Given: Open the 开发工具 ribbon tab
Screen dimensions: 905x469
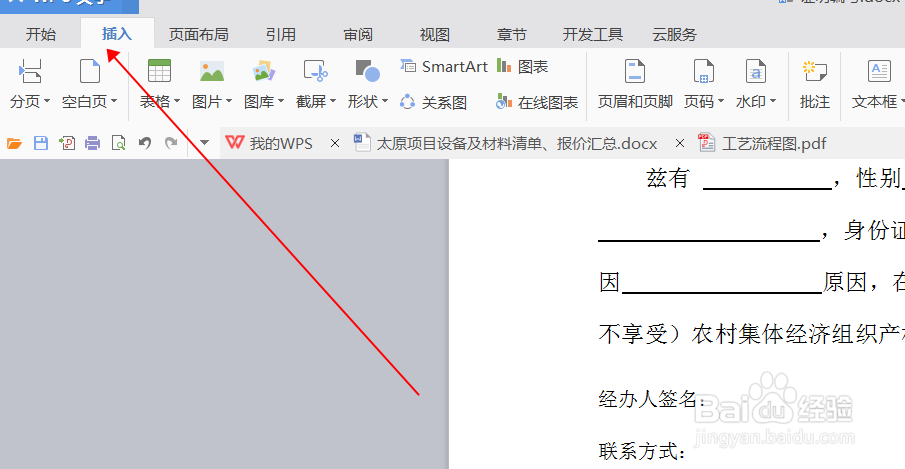Looking at the screenshot, I should click(x=593, y=35).
